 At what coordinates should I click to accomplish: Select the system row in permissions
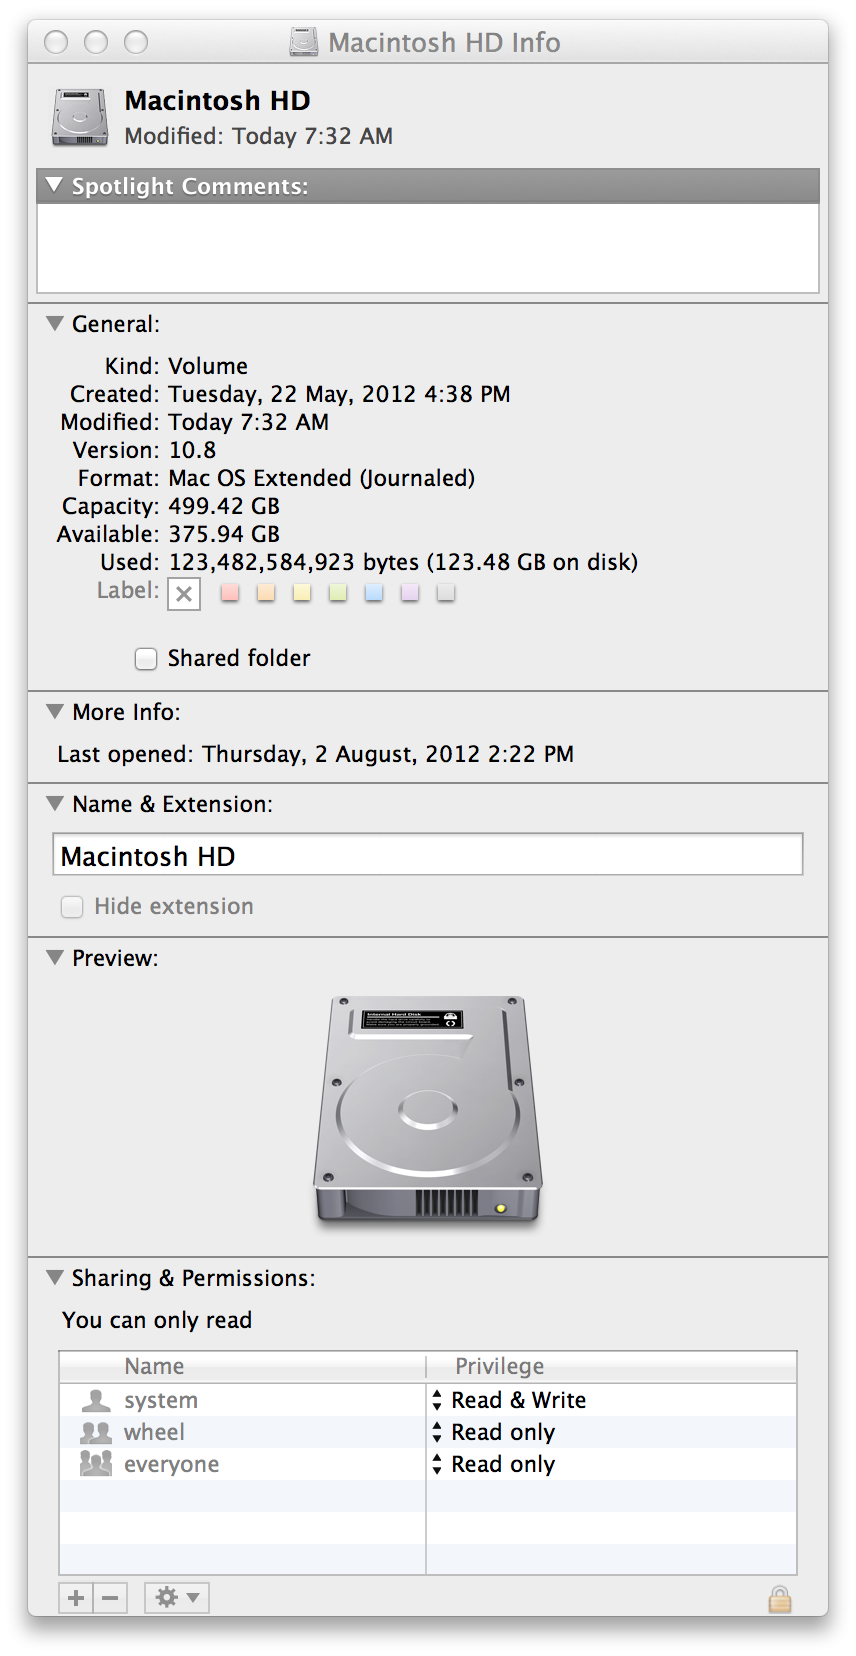tap(428, 1400)
